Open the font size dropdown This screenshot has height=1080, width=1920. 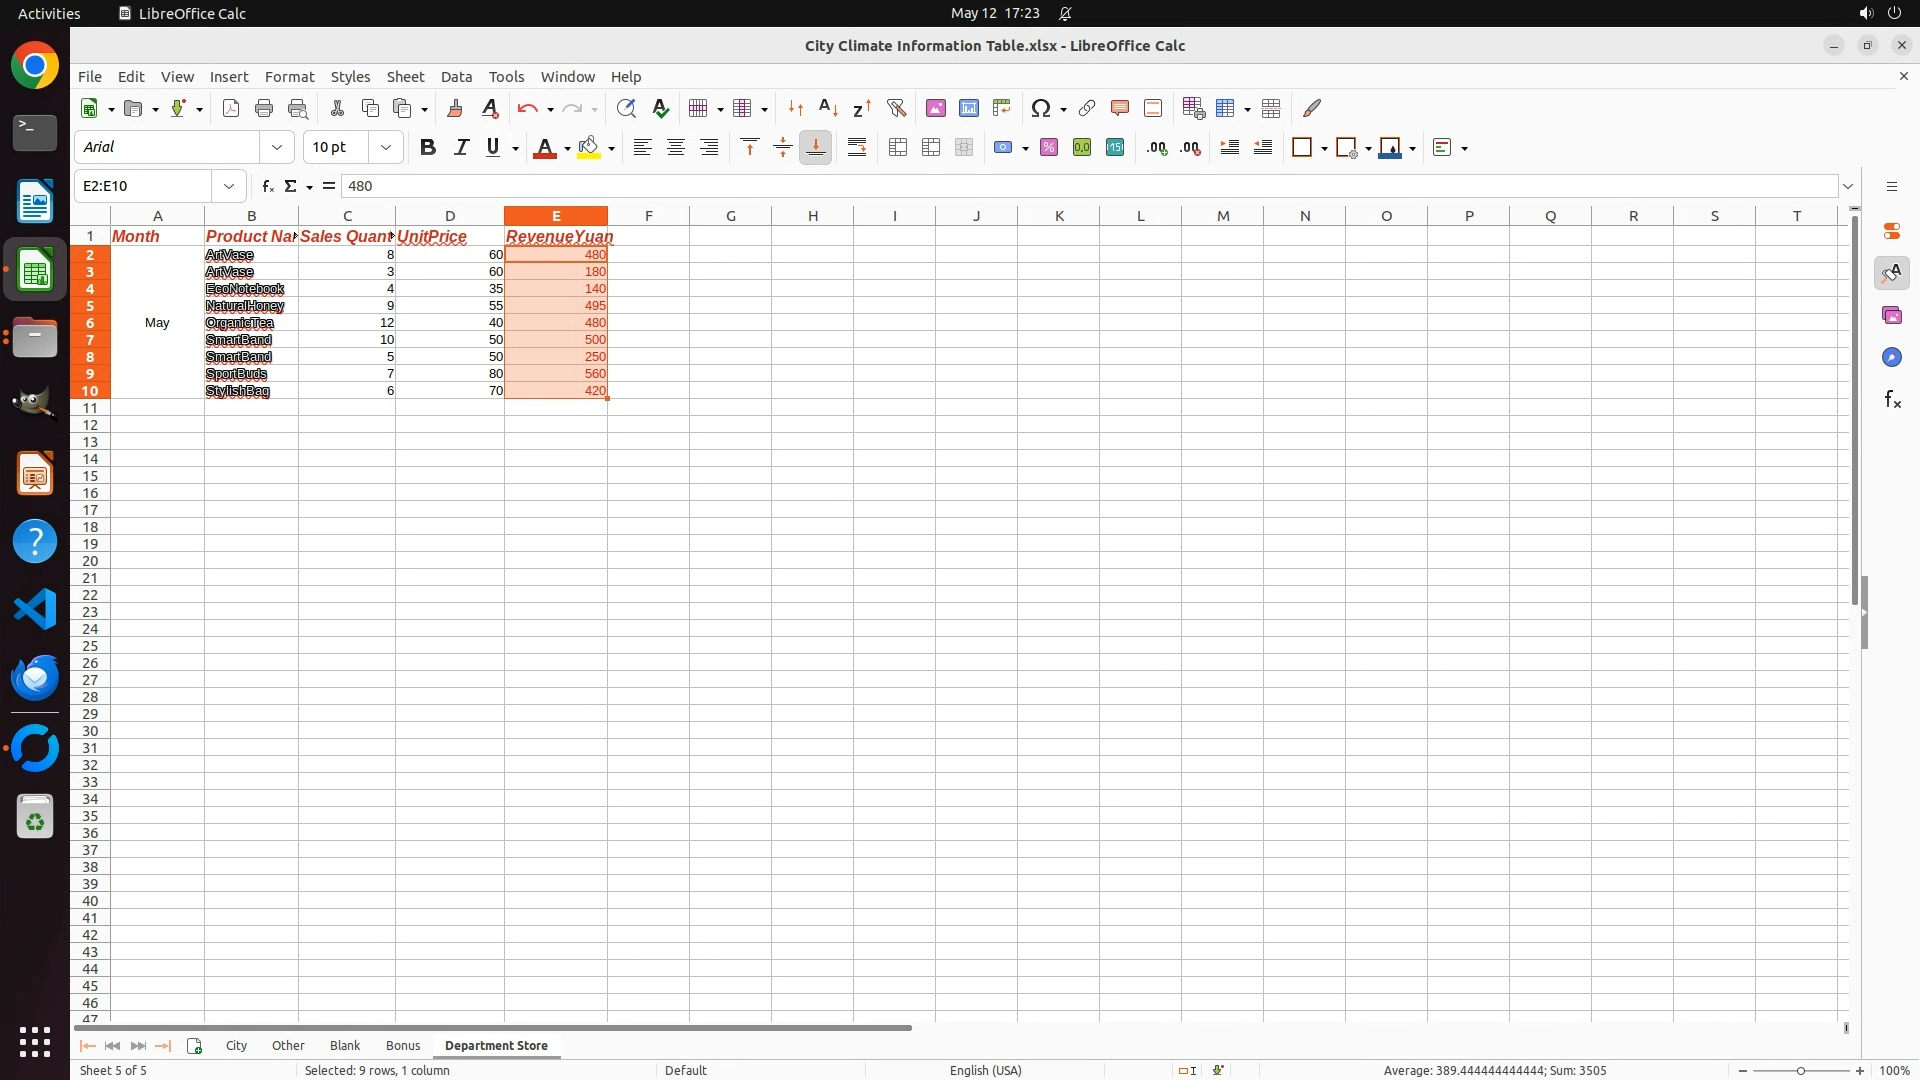click(x=386, y=148)
